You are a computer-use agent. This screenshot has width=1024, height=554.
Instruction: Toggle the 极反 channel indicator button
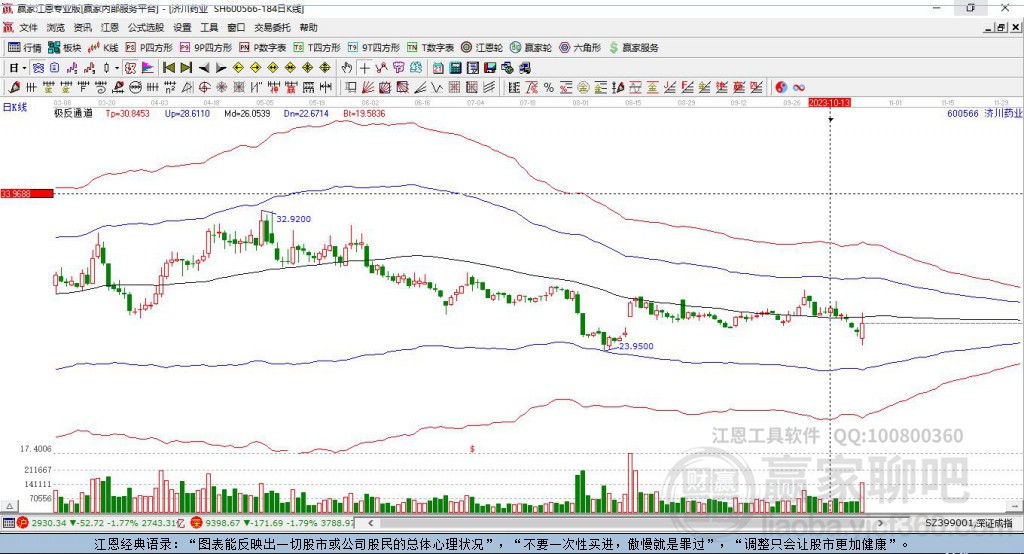130,68
